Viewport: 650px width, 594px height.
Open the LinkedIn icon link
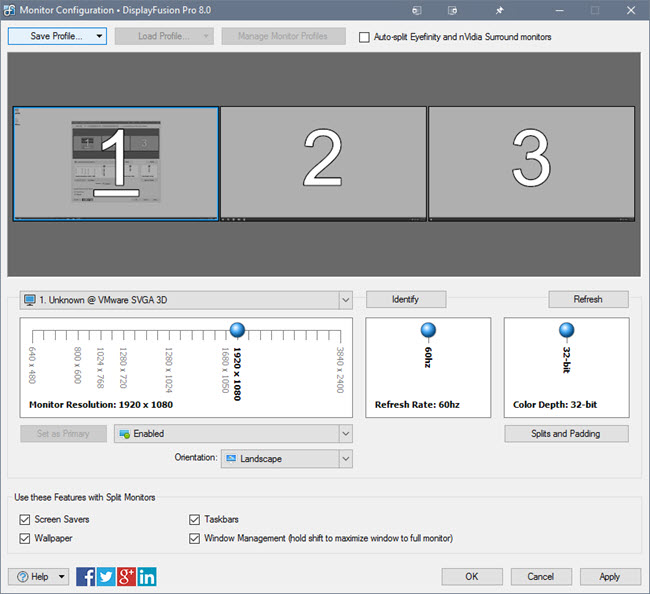(x=147, y=577)
